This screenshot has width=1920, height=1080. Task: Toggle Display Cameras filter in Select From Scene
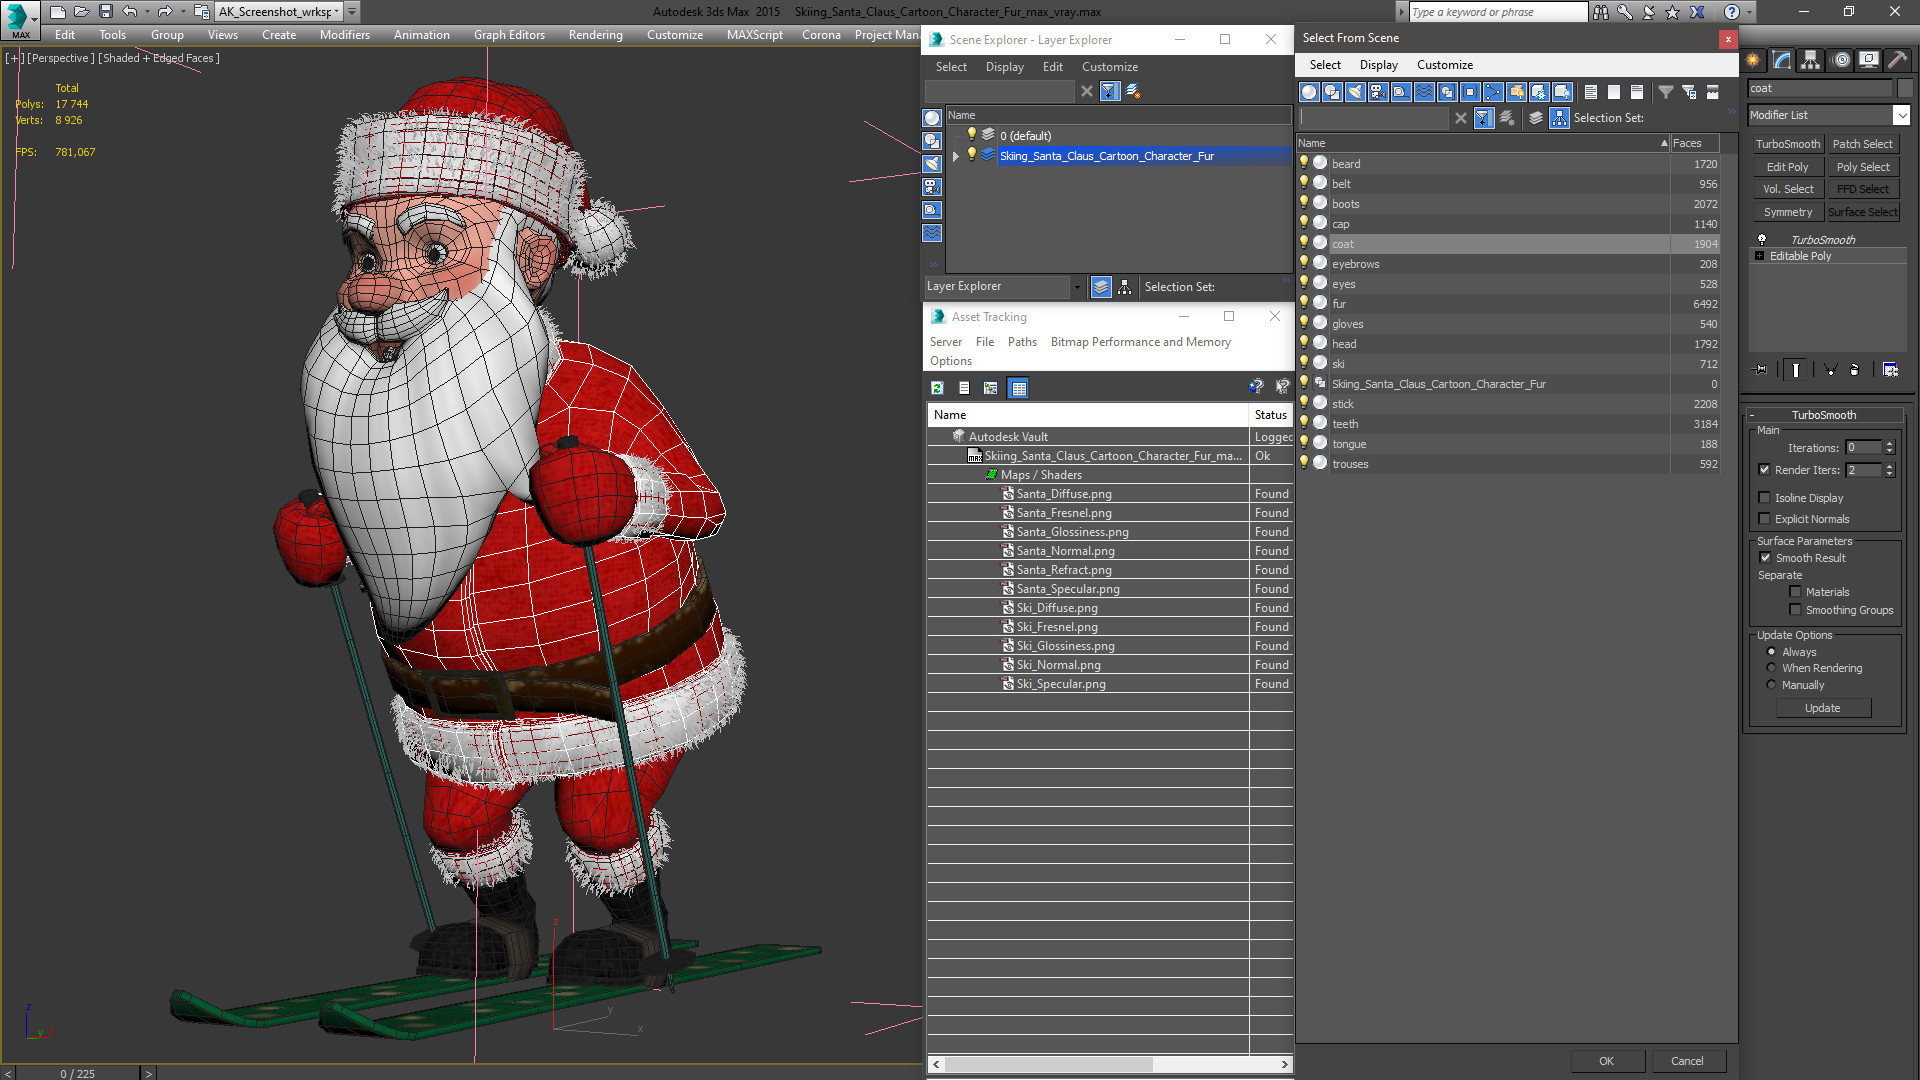point(1378,92)
